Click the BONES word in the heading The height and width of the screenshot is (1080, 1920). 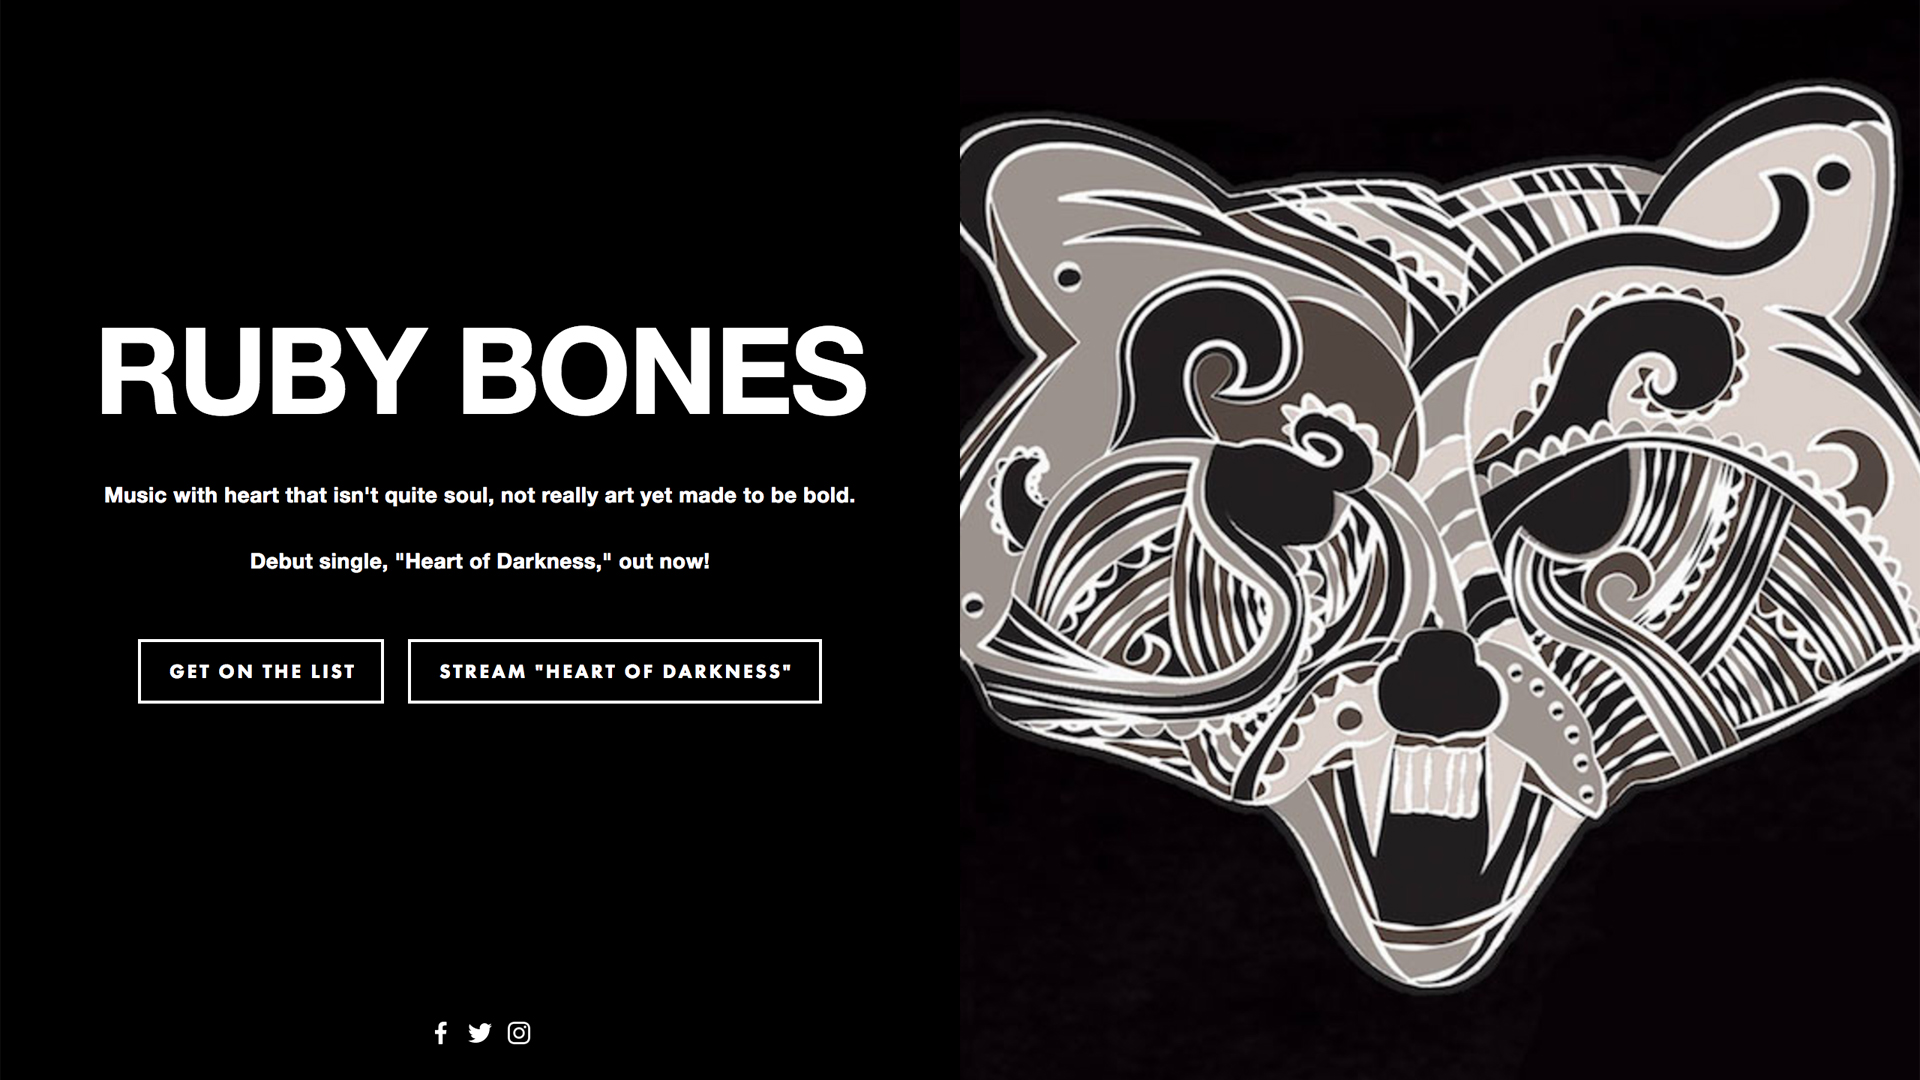click(662, 372)
